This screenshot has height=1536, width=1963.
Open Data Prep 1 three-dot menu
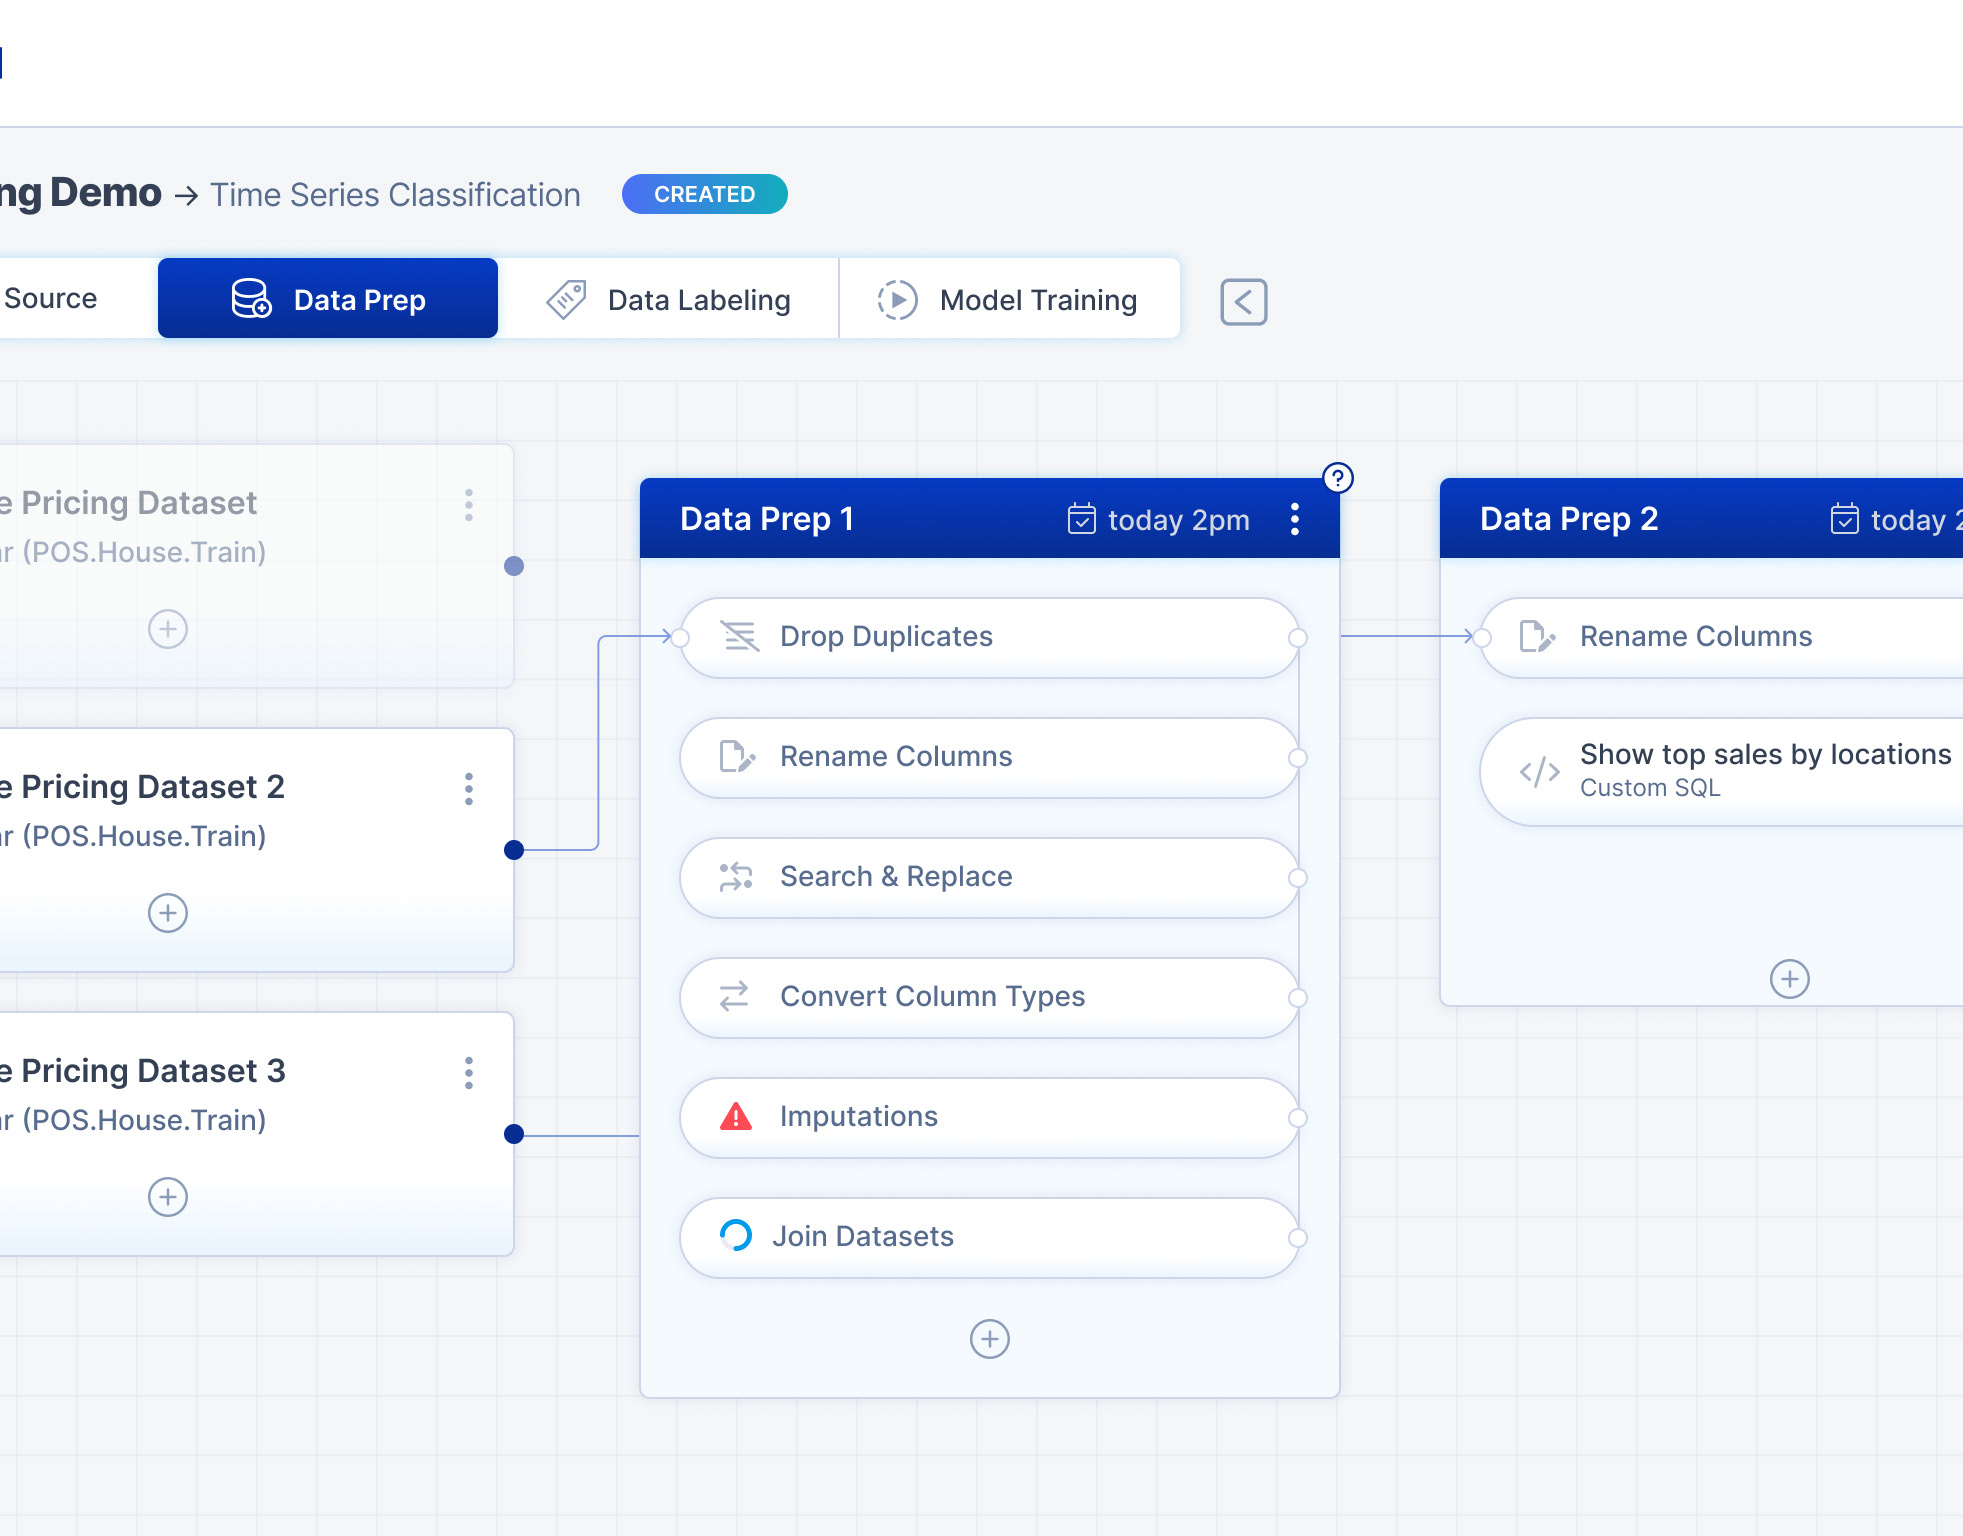pyautogui.click(x=1295, y=519)
